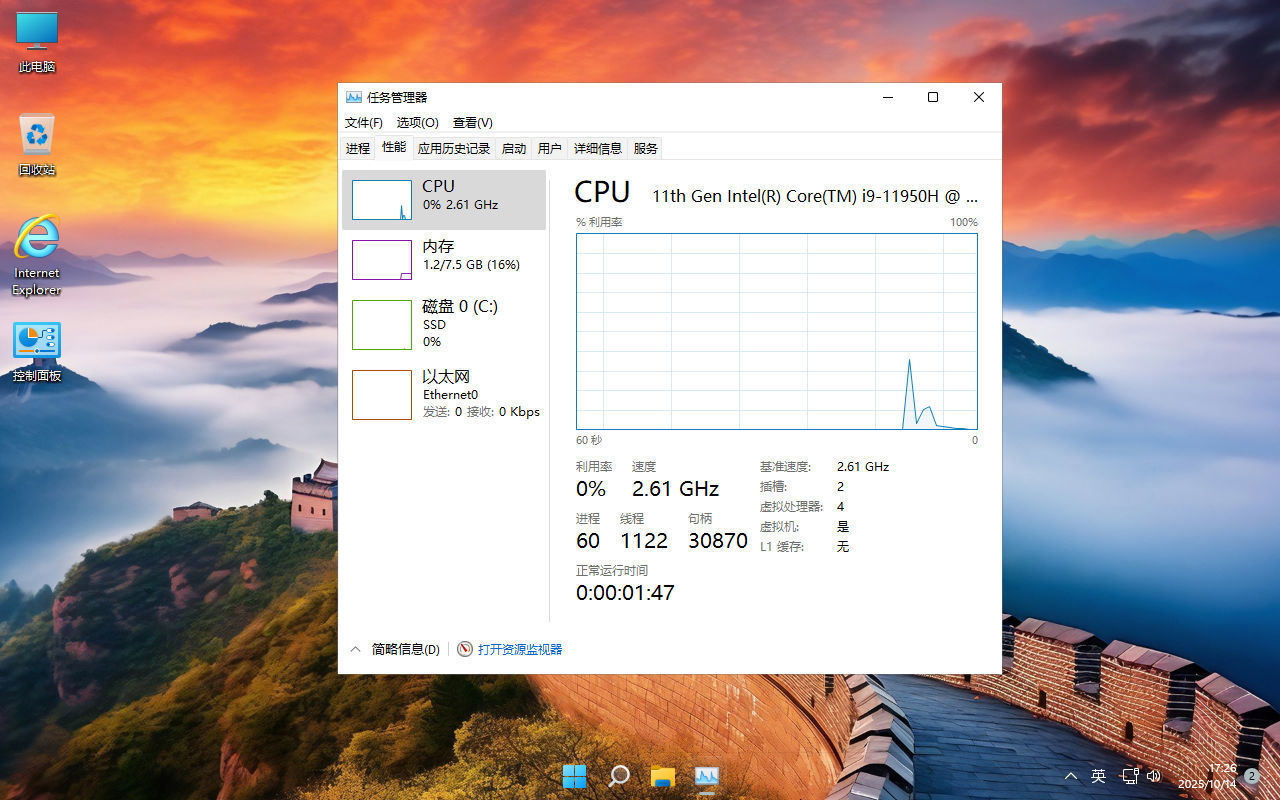The width and height of the screenshot is (1280, 800).
Task: Click the speaker volume icon in tray
Action: [x=1154, y=775]
